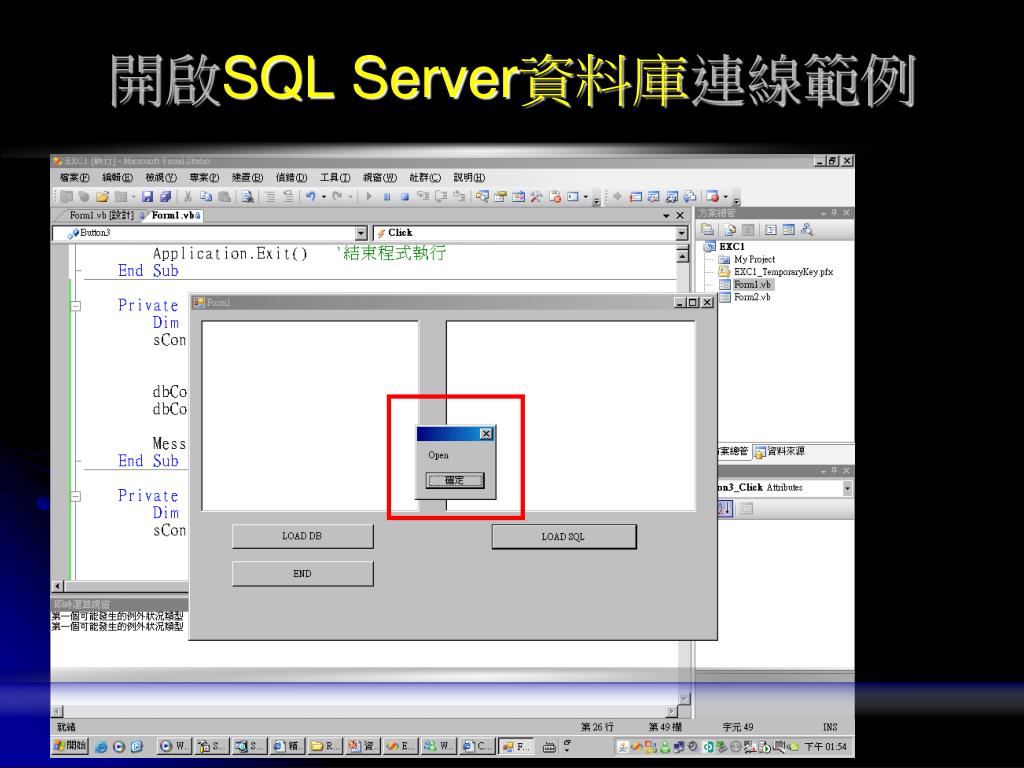This screenshot has height=768, width=1024.
Task: Open the 工具(T) Tools menu
Action: pyautogui.click(x=335, y=178)
